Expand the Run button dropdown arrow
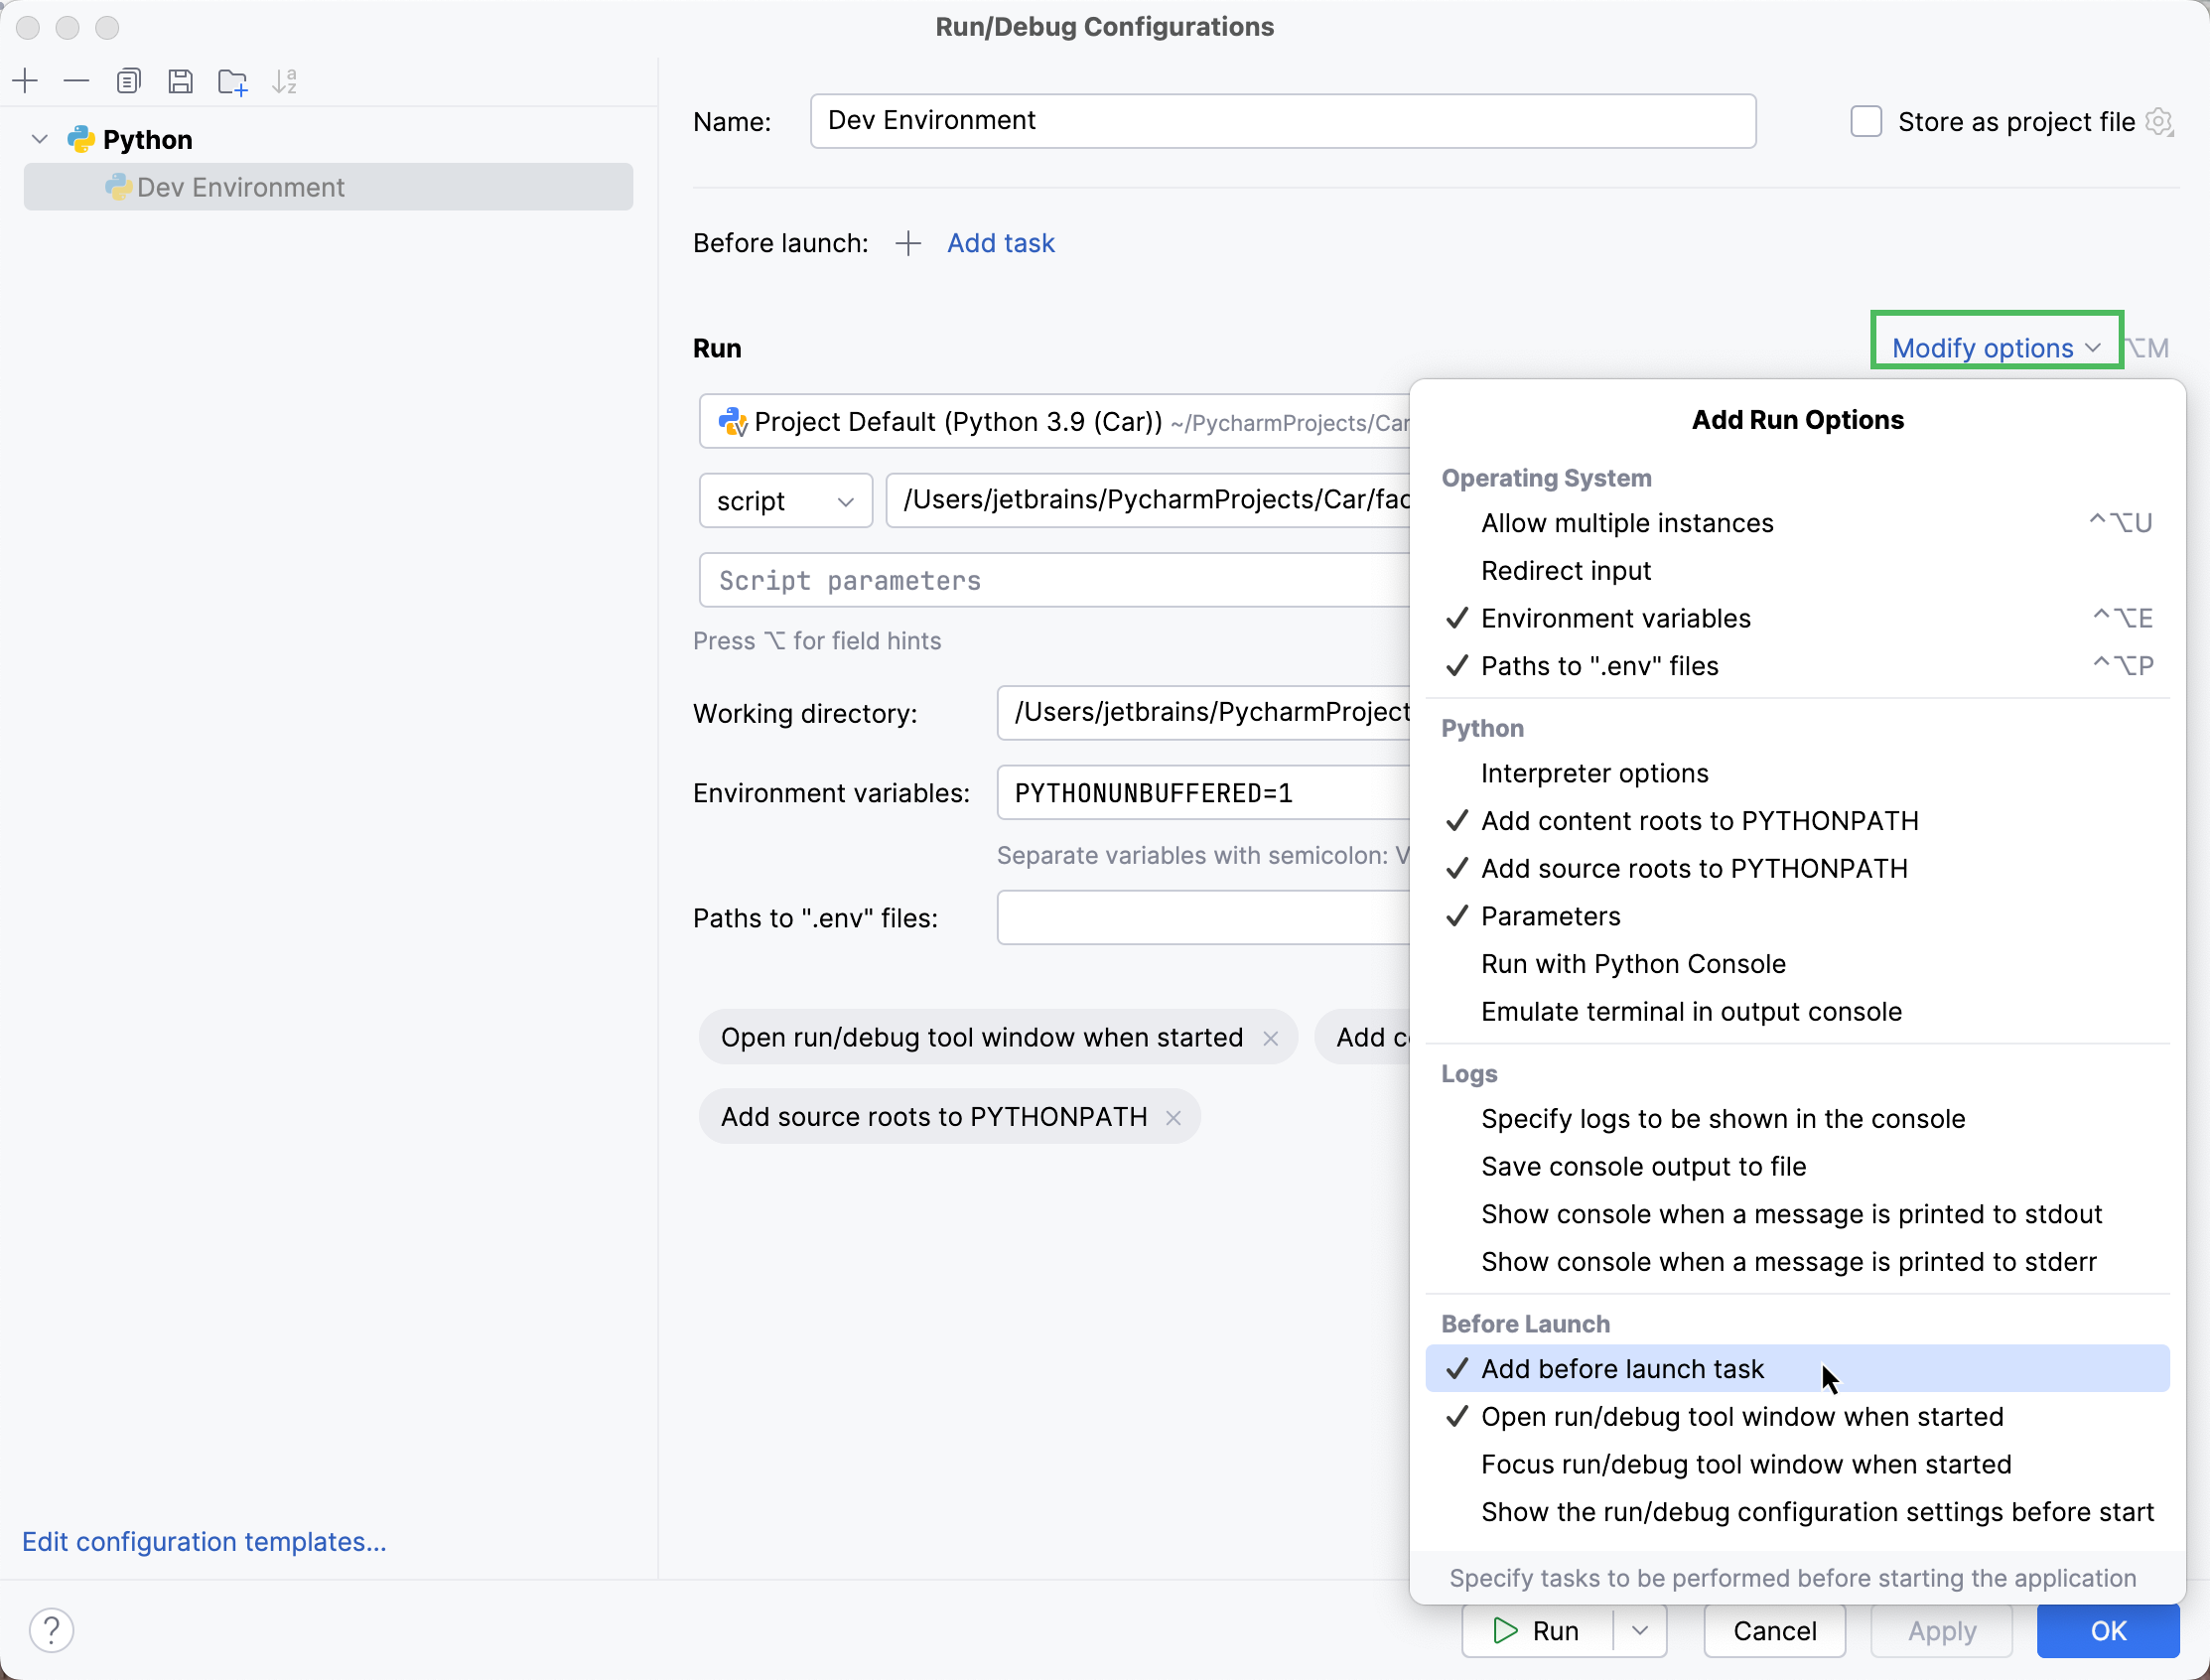Screen dimensions: 2210x1680 (1639, 1631)
